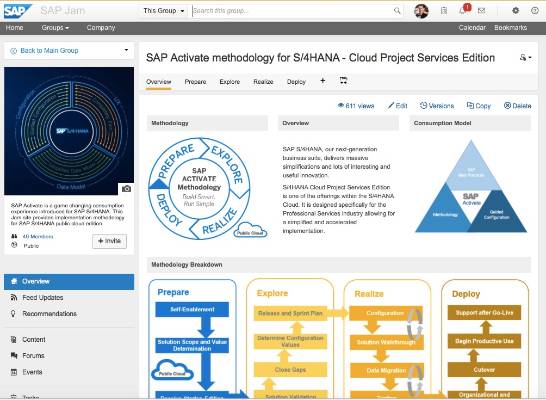
Task: Click the Invite button
Action: pyautogui.click(x=109, y=241)
